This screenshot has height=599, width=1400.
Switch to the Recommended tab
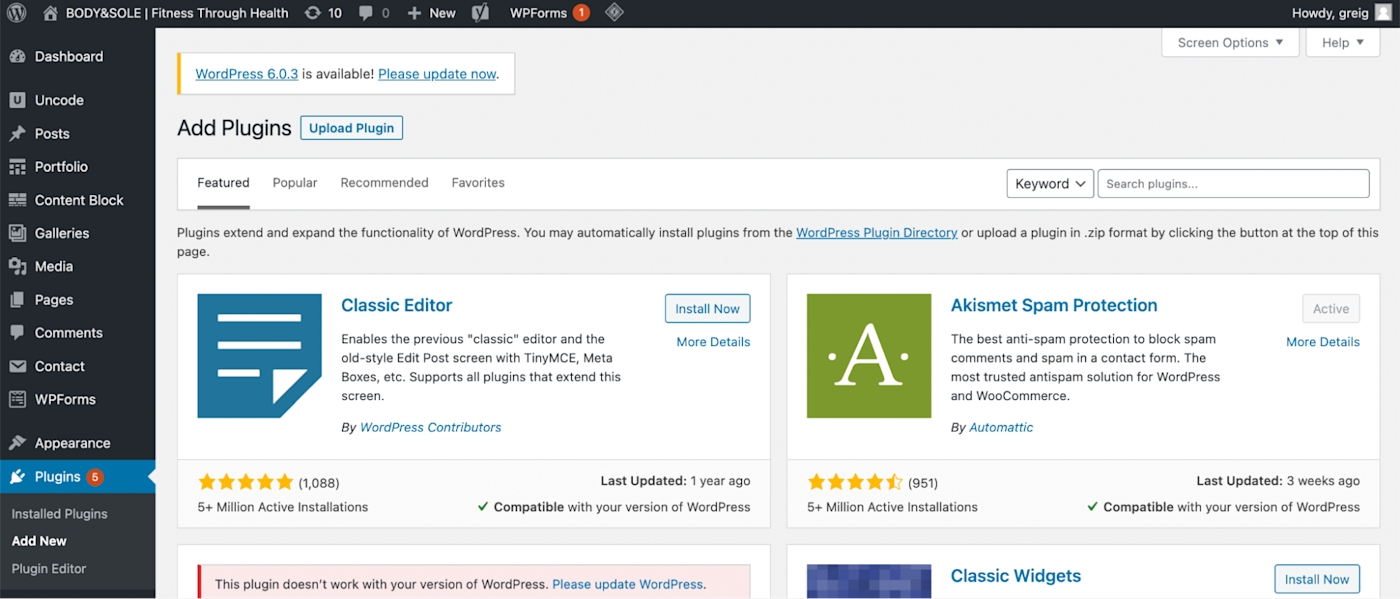tap(384, 183)
